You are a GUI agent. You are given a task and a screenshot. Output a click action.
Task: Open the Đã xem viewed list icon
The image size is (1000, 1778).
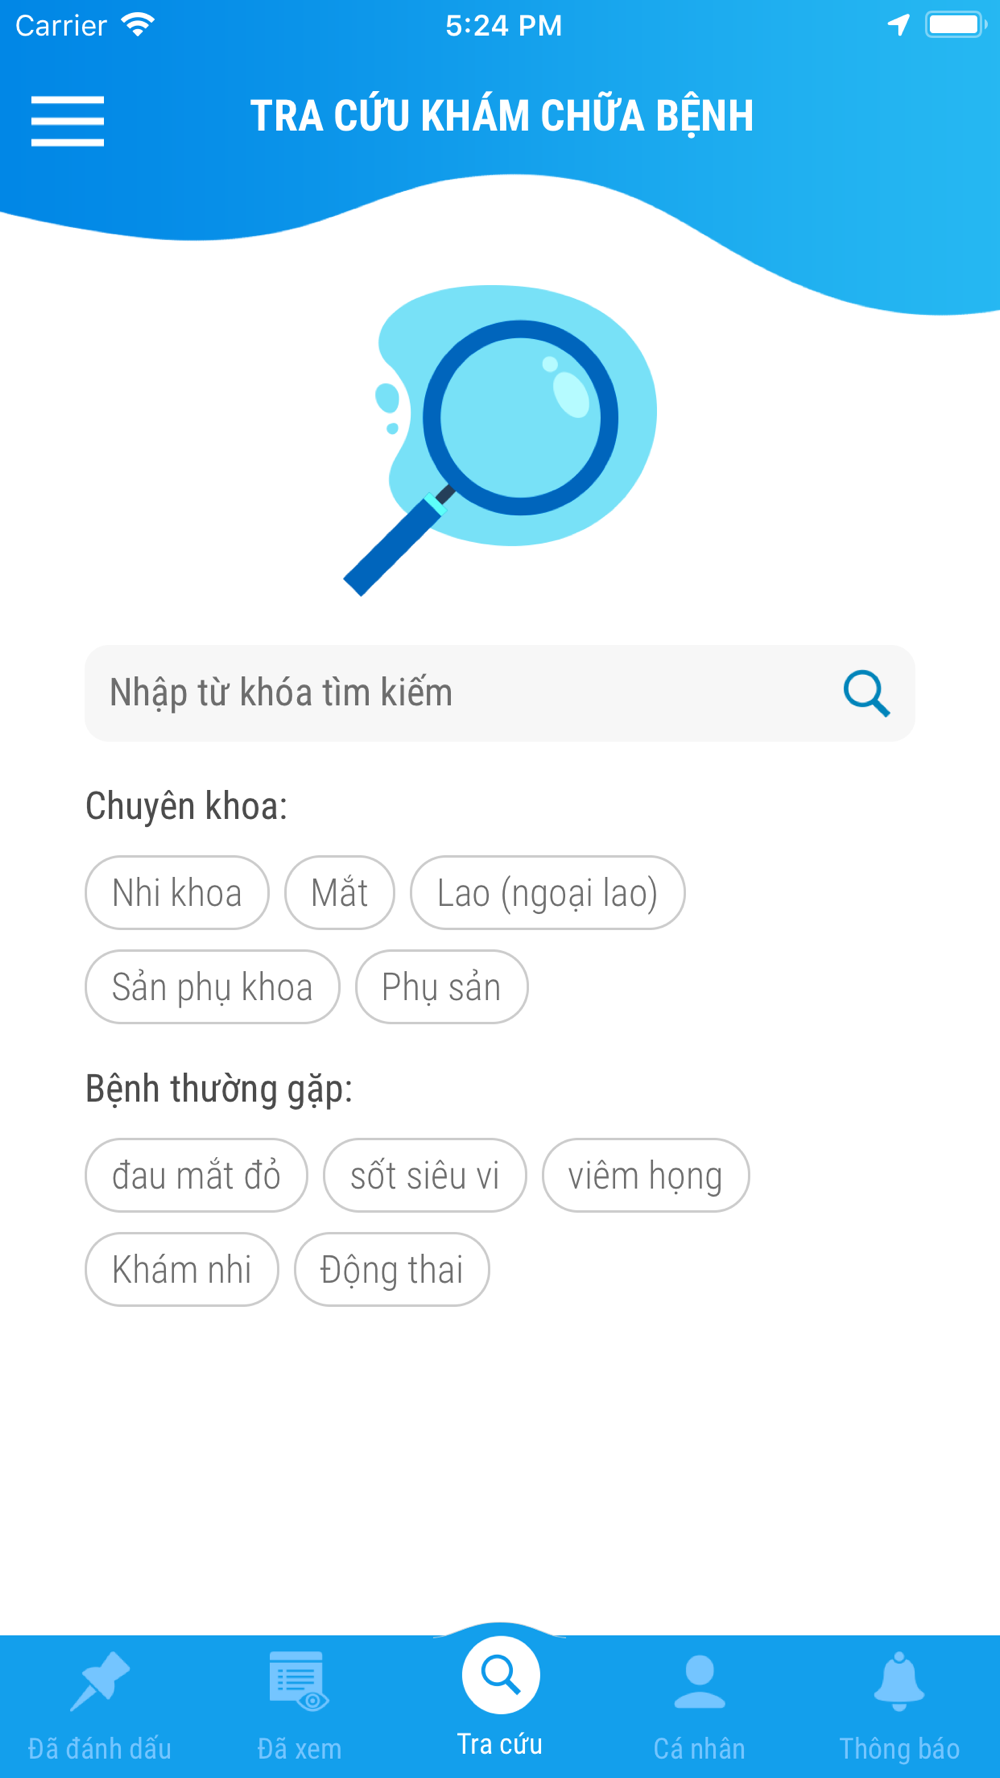tap(299, 1682)
